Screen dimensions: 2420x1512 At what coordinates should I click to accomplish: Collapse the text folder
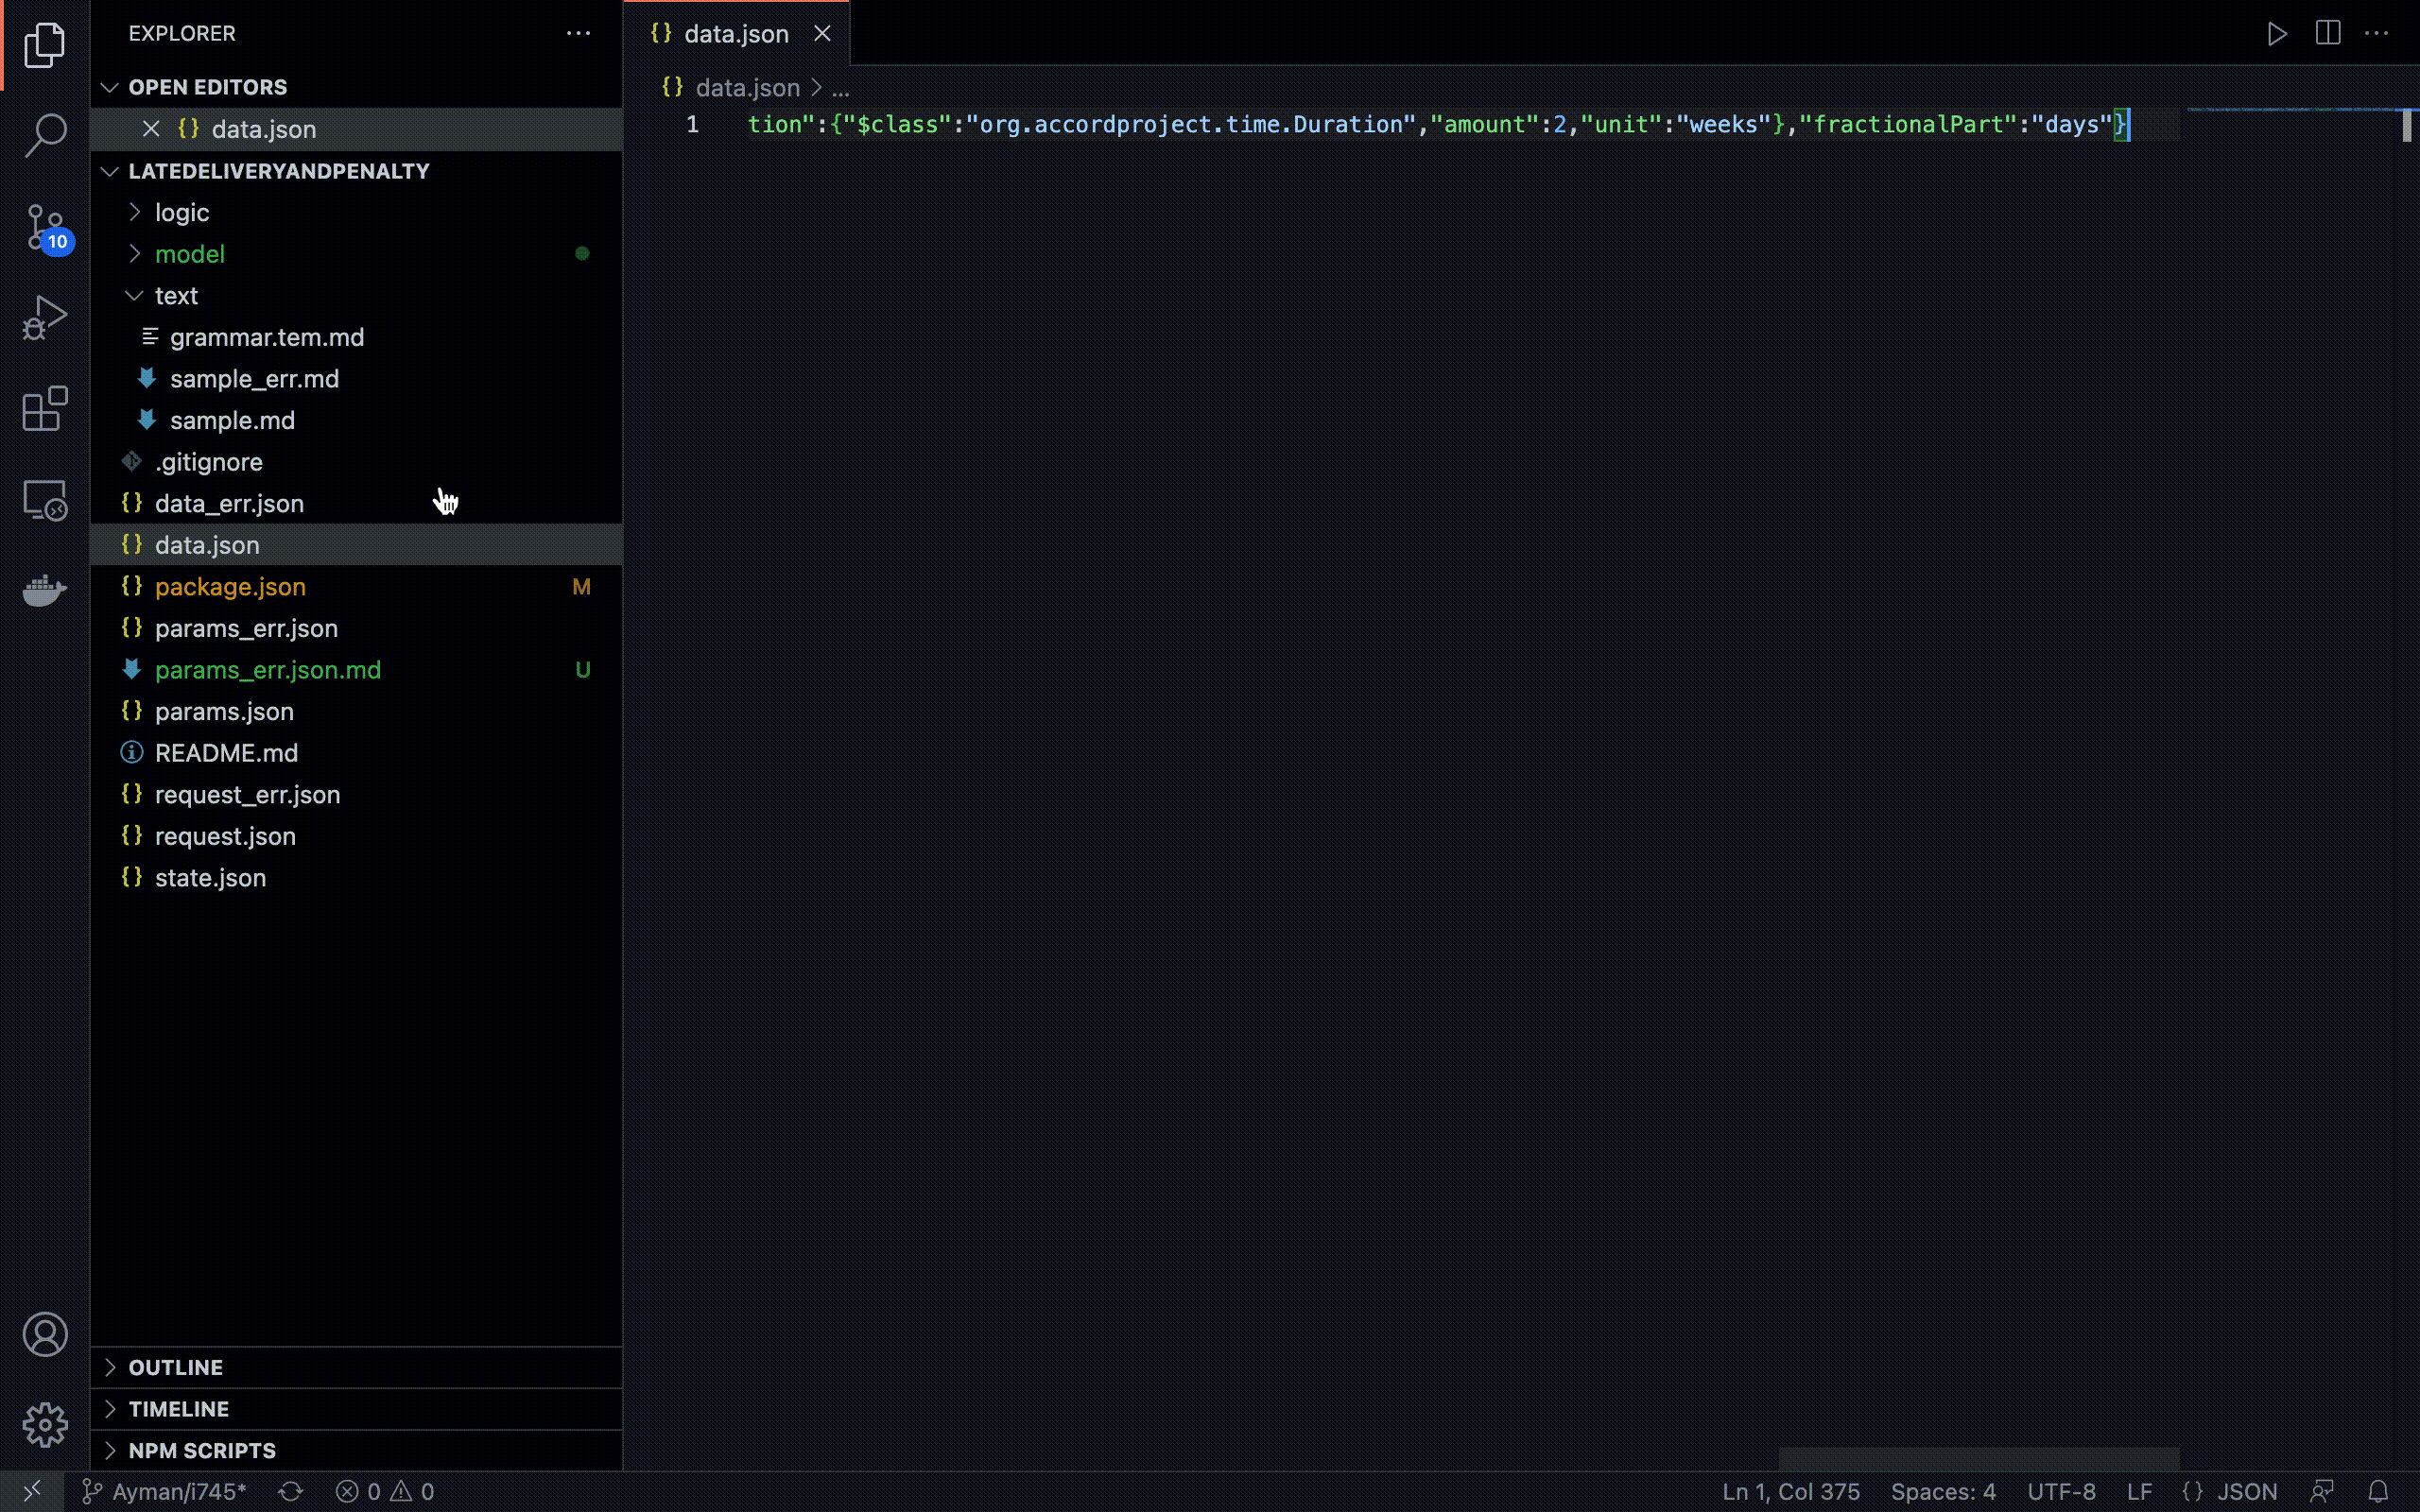click(176, 295)
